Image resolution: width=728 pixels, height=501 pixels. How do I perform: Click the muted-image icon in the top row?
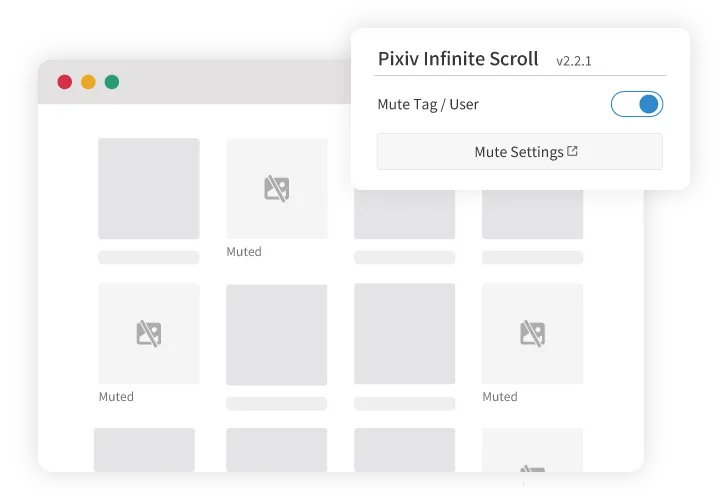pyautogui.click(x=277, y=189)
